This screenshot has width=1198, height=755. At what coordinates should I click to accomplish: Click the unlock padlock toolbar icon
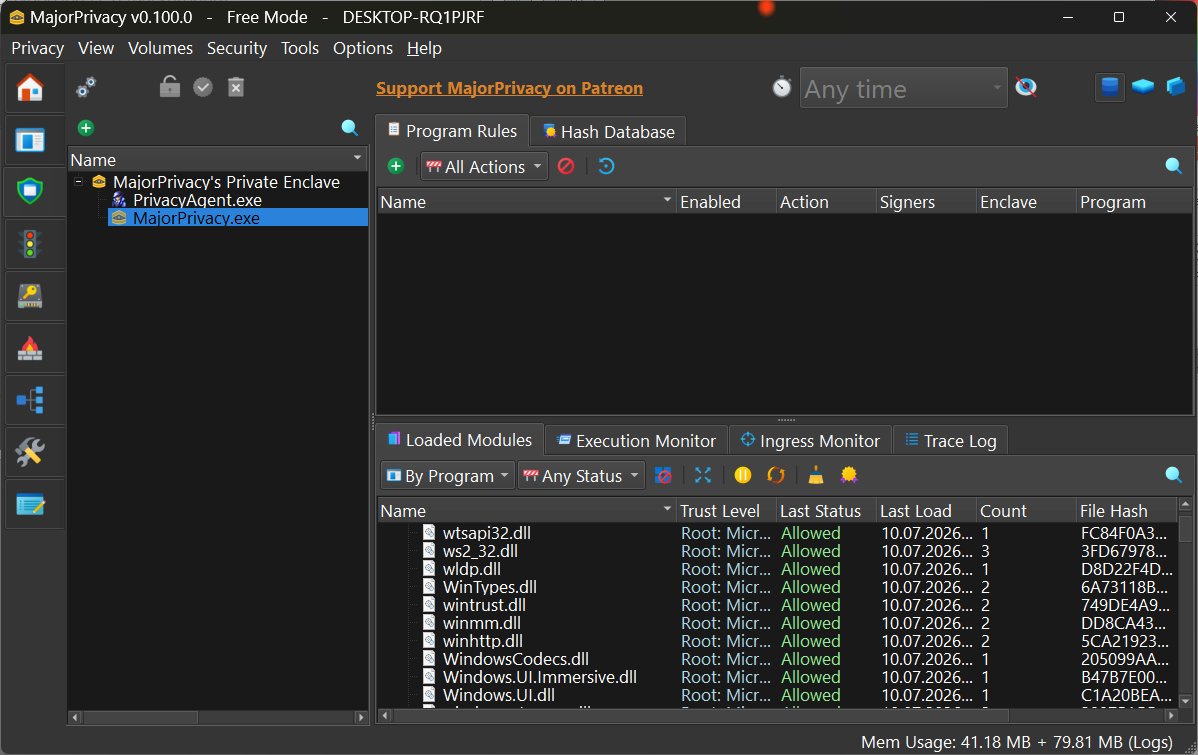click(x=170, y=86)
